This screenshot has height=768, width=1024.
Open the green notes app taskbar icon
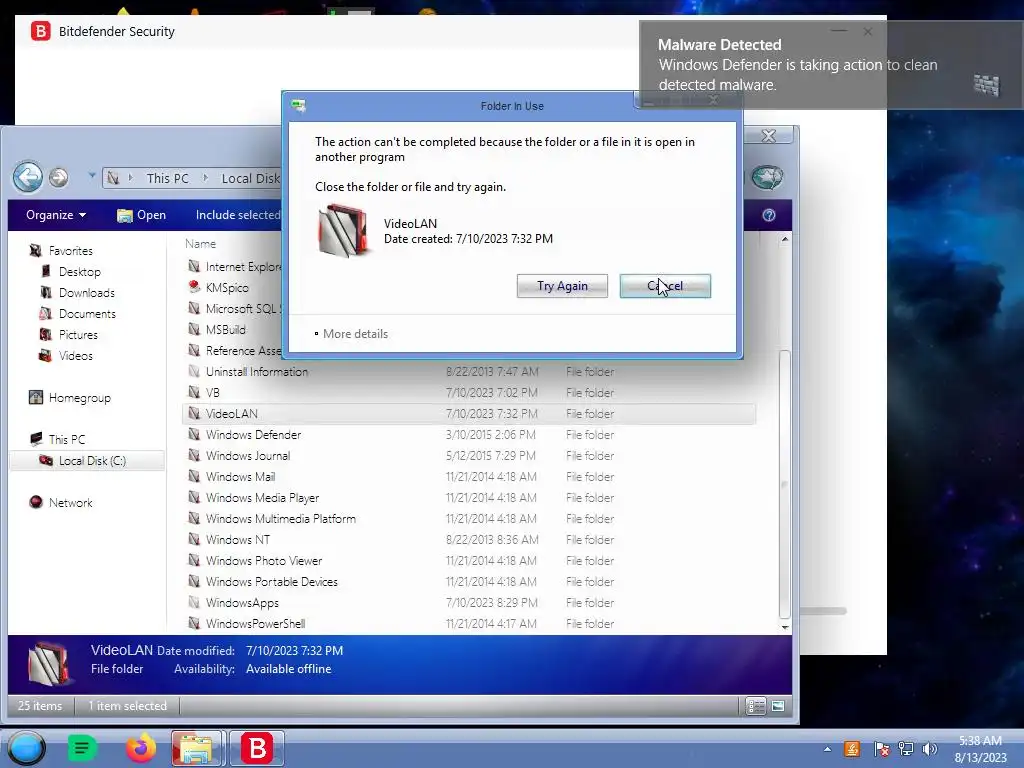[x=82, y=748]
